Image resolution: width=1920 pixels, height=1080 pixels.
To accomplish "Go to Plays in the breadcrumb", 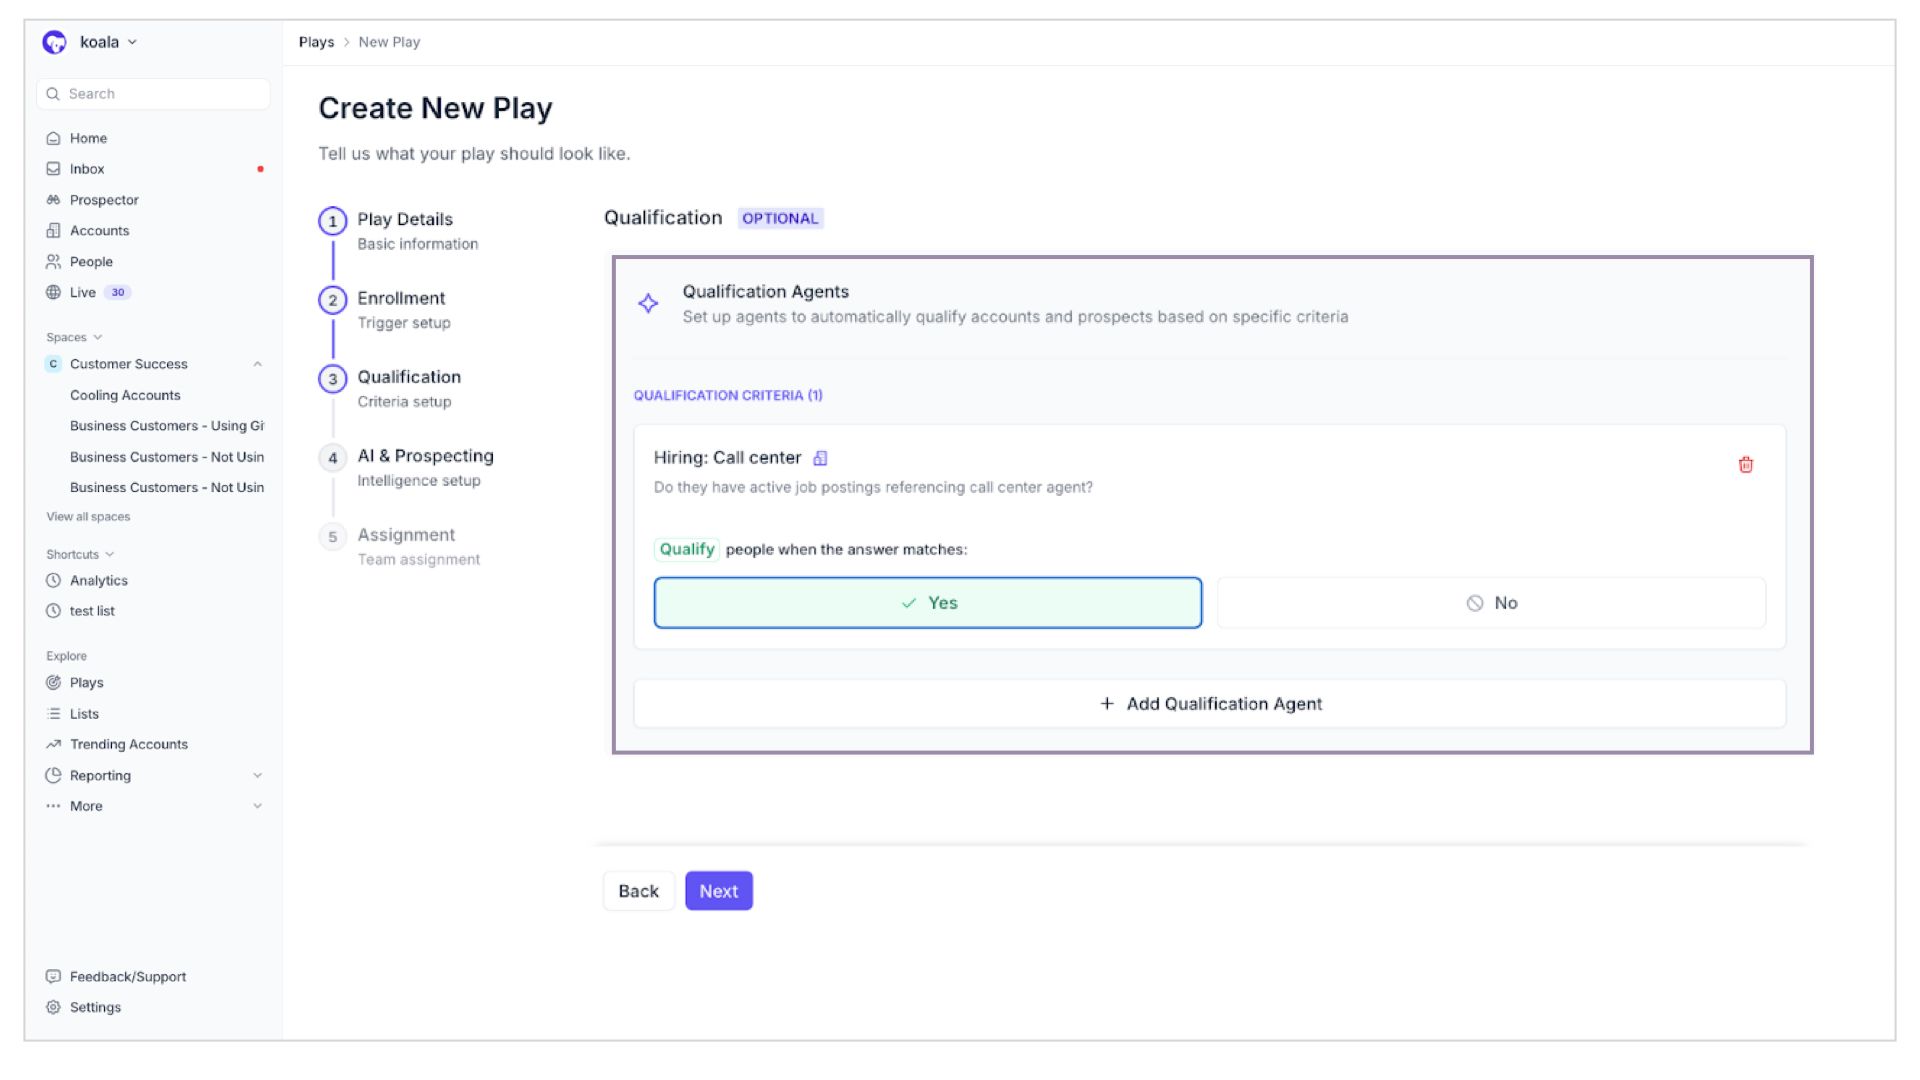I will (315, 42).
